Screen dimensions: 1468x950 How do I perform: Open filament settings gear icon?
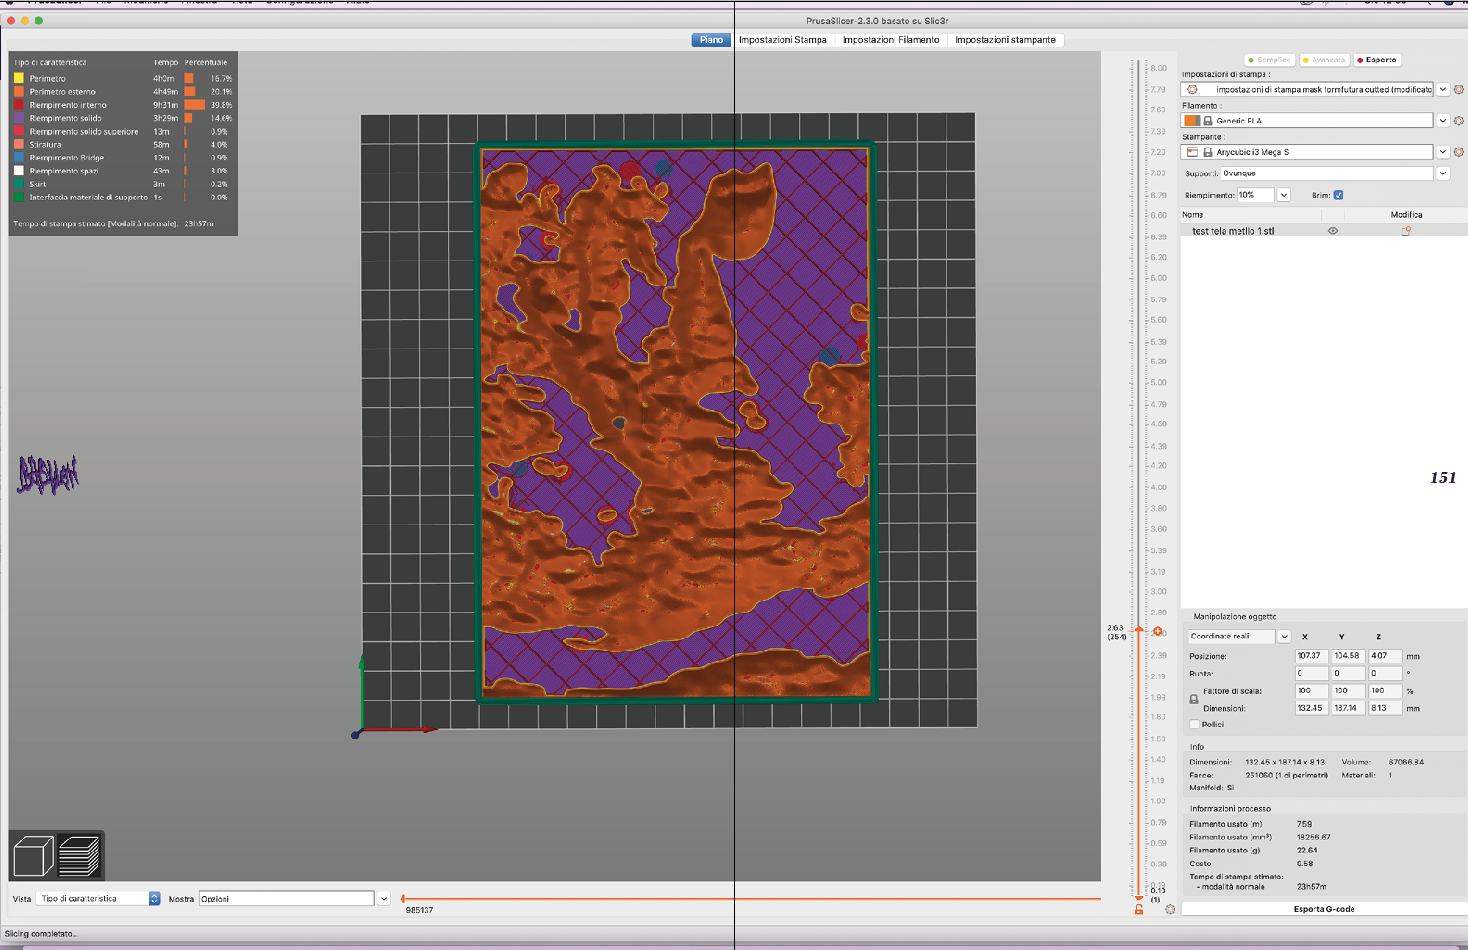pyautogui.click(x=1458, y=121)
